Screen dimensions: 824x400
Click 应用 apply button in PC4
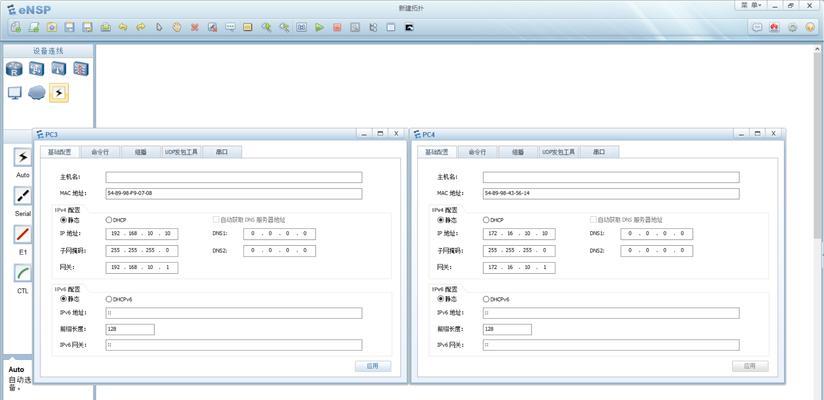[750, 366]
